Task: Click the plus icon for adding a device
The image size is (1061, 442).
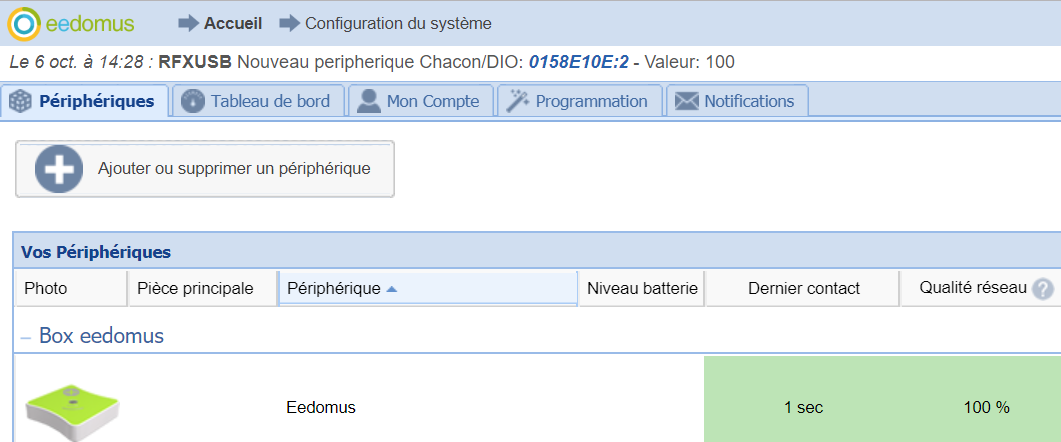Action: 60,169
